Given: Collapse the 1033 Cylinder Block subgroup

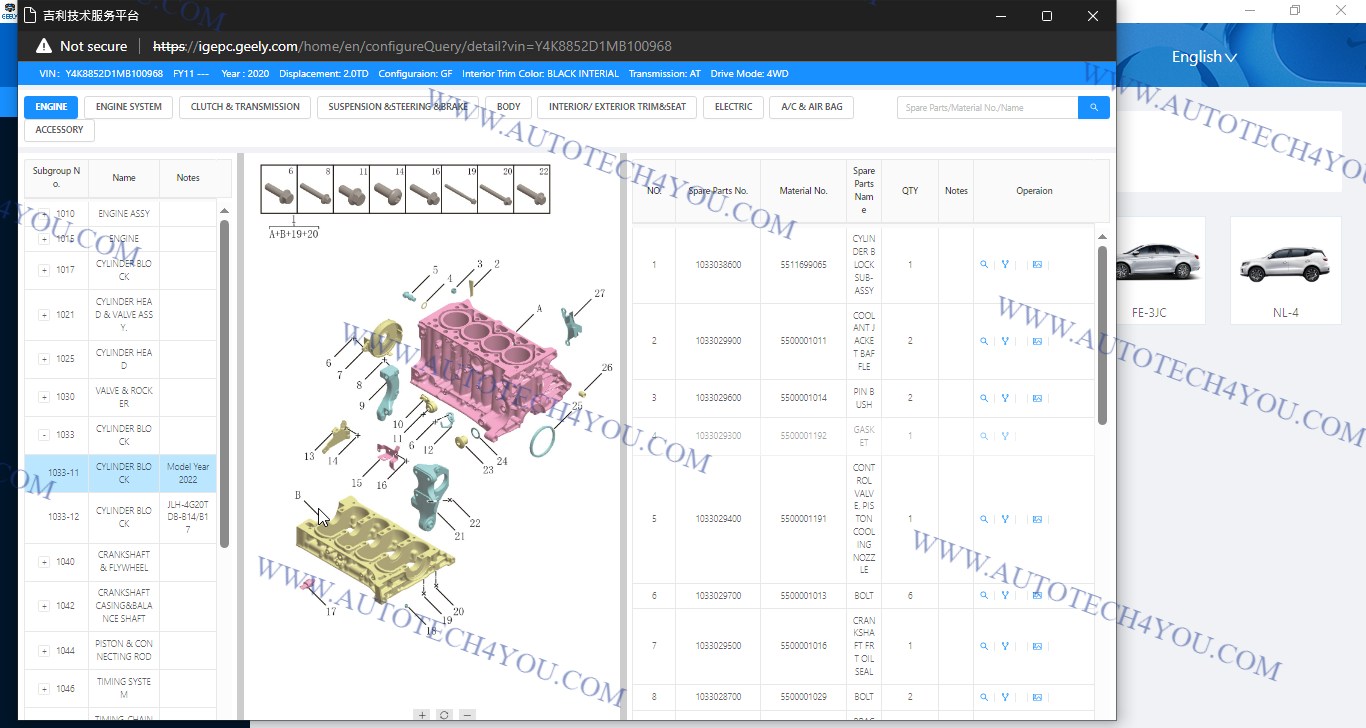Looking at the screenshot, I should (44, 435).
